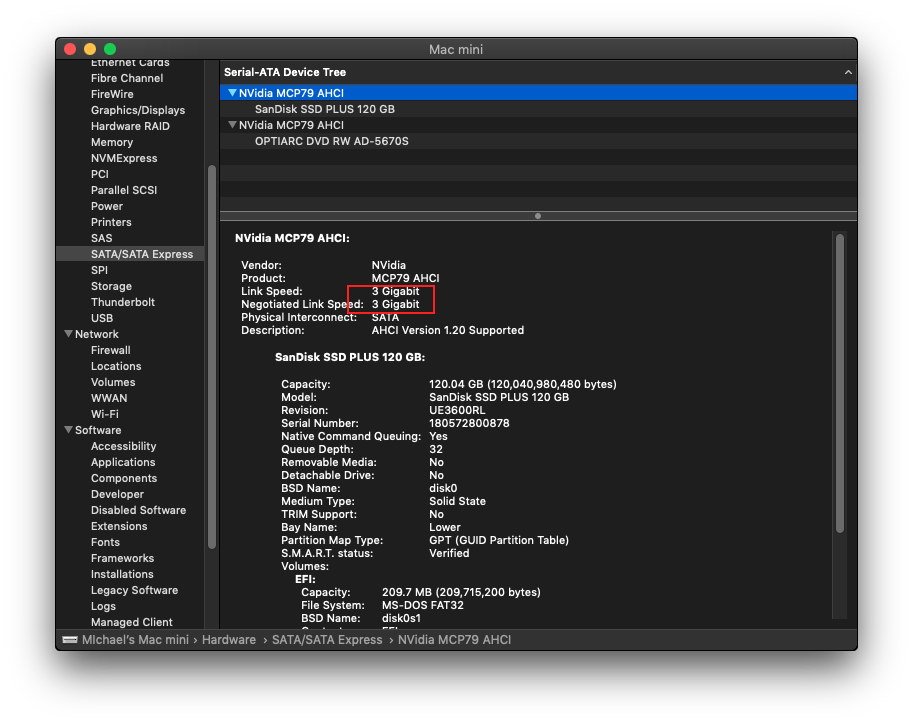Image resolution: width=913 pixels, height=724 pixels.
Task: Open Legacy Software in the sidebar
Action: tap(135, 590)
